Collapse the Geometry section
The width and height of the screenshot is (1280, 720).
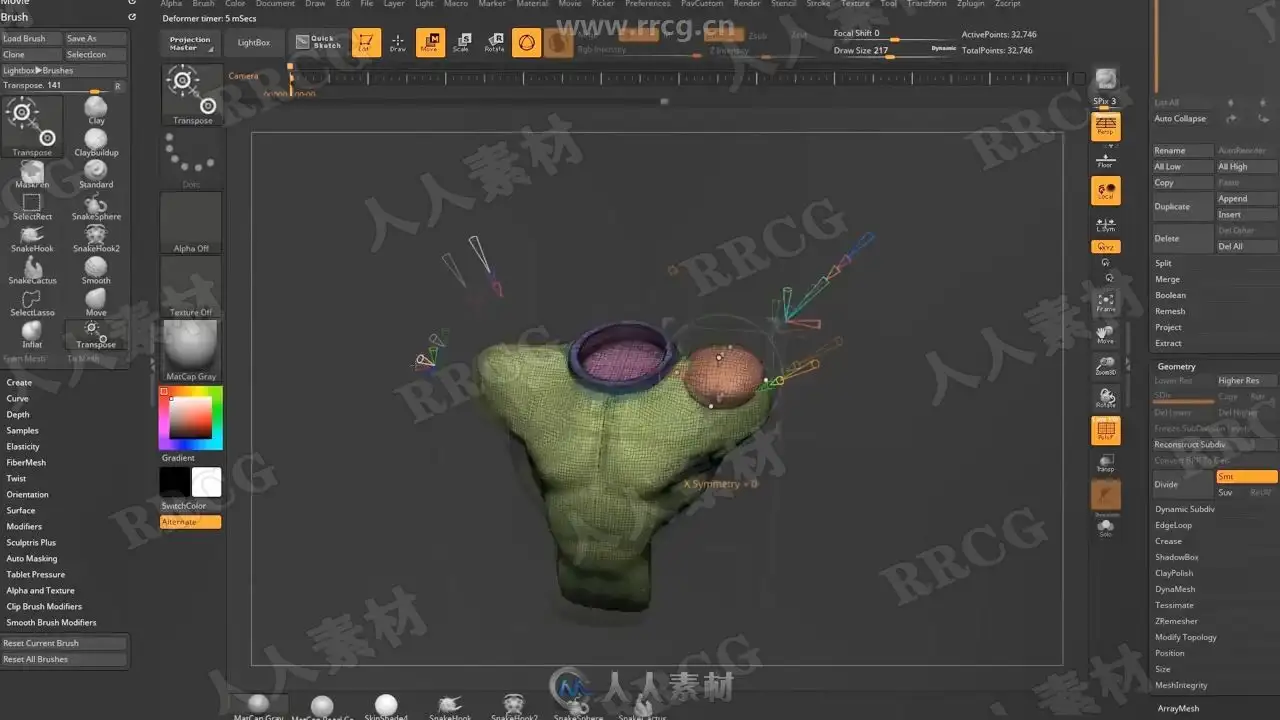[x=1177, y=366]
